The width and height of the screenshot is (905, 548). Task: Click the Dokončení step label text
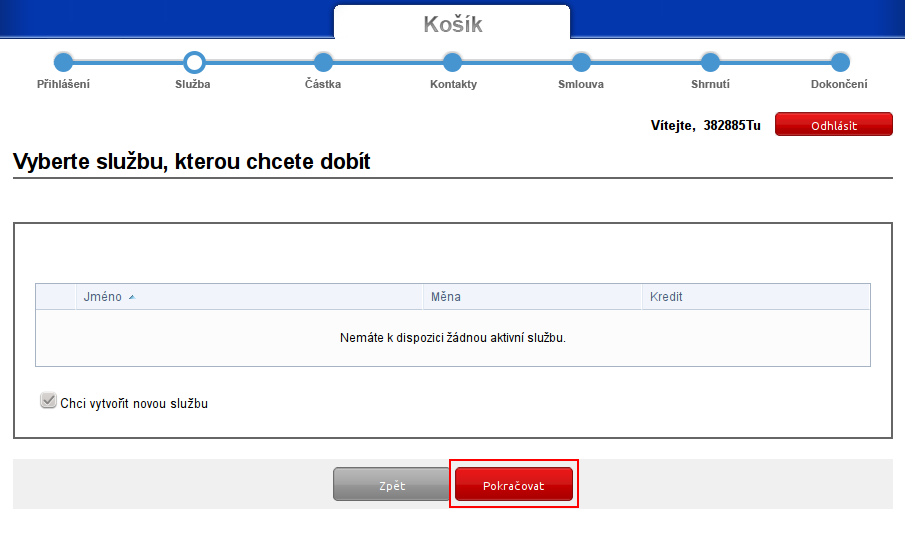click(x=839, y=84)
